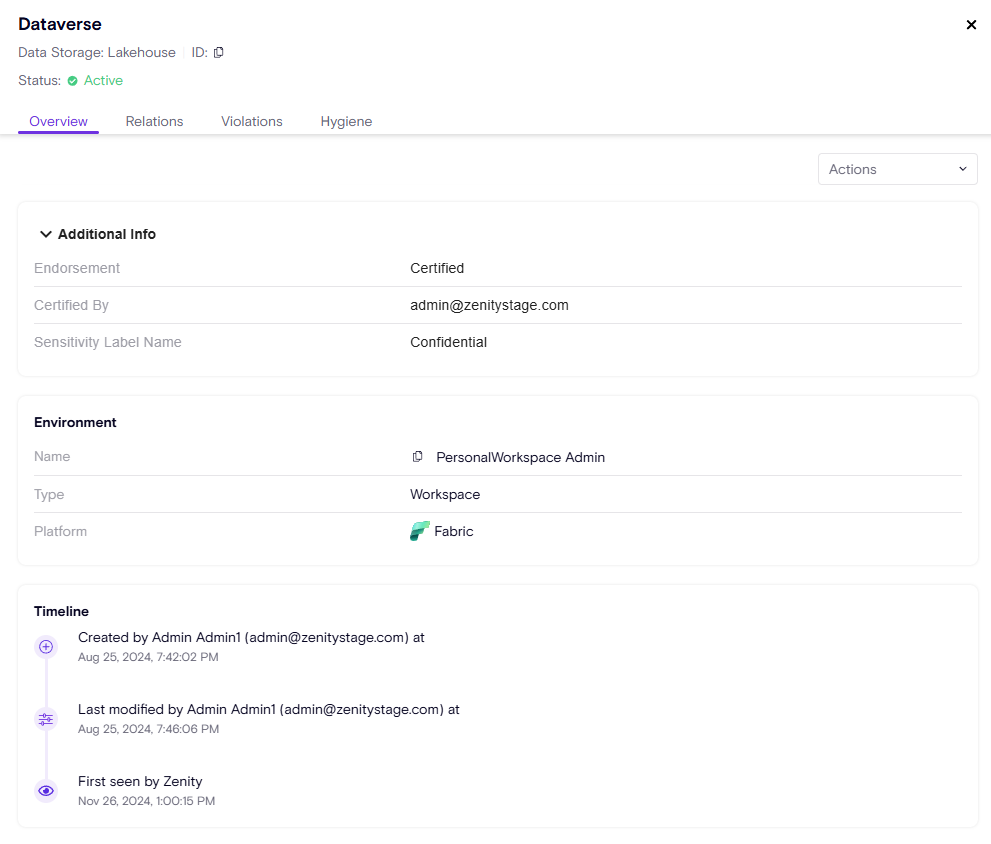Click the Fabric platform logo icon
Screen dimensions: 991x844
coord(420,531)
